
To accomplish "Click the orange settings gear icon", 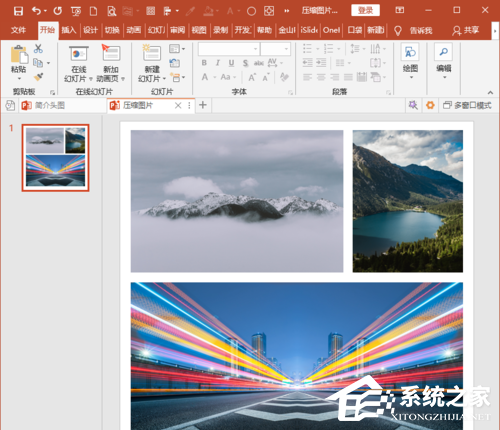I will (x=430, y=105).
